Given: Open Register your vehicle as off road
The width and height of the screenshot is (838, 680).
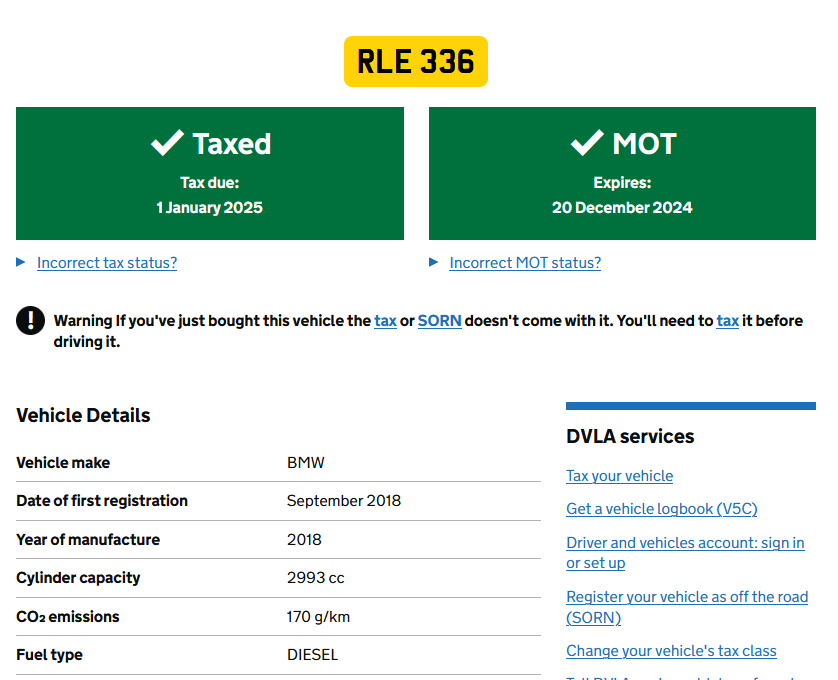Looking at the screenshot, I should click(x=686, y=597).
